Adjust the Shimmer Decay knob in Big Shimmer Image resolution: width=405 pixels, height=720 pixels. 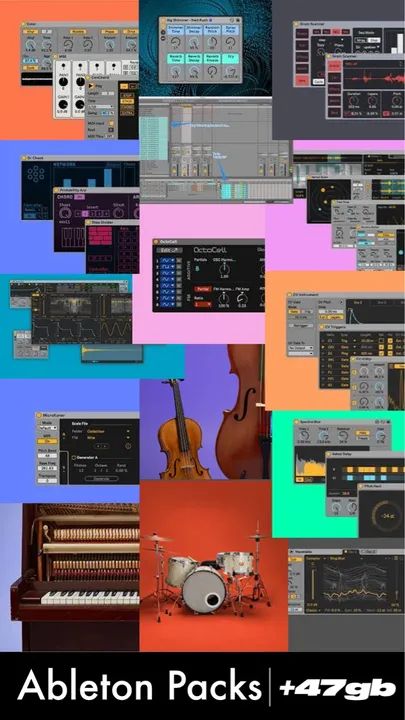coord(193,42)
